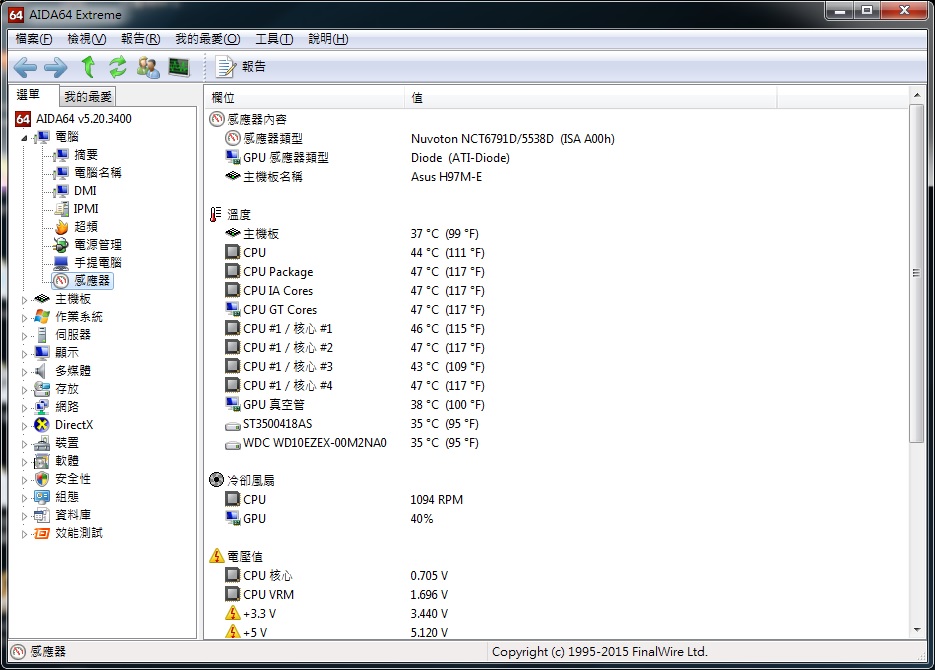
Task: Select the 感應器 gauge icon in tree
Action: click(x=61, y=281)
